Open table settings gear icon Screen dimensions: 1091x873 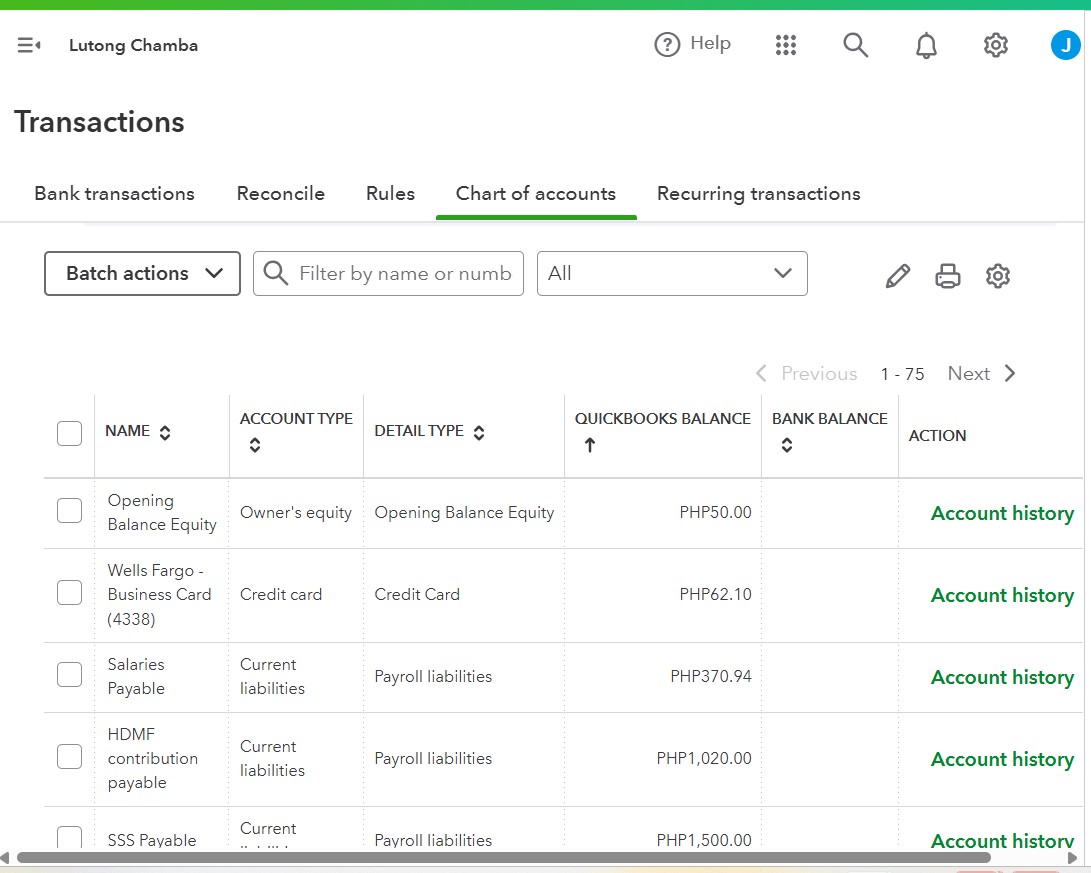(x=998, y=276)
